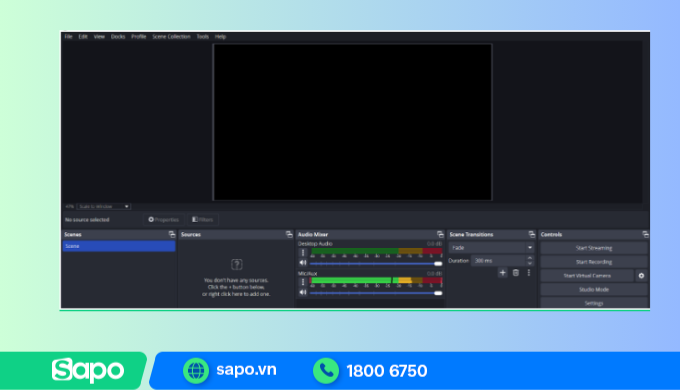
Task: Open transition properties three-dot icon
Action: point(529,273)
